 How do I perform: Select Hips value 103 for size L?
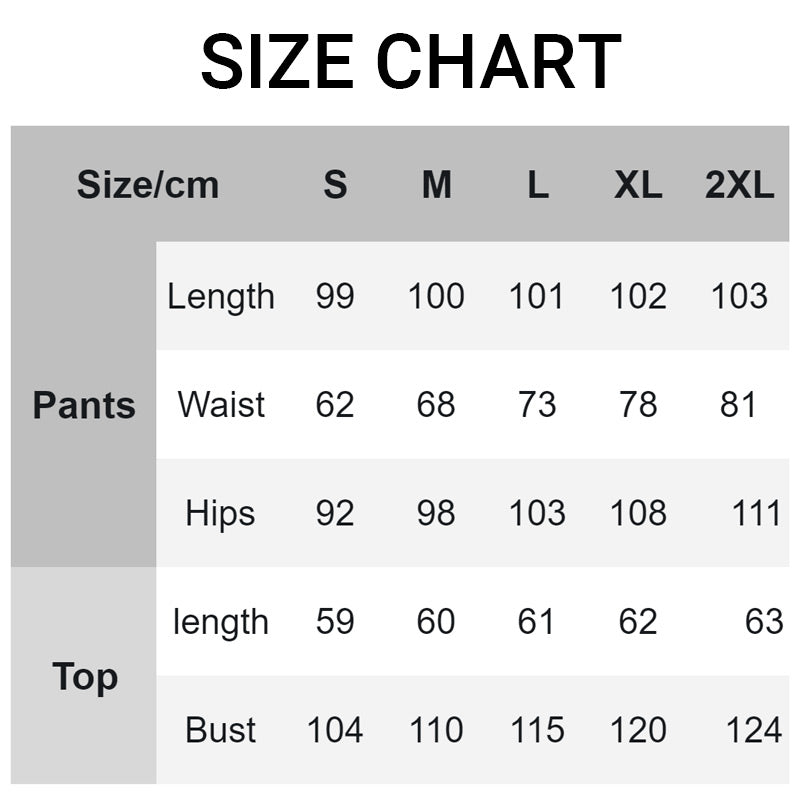(537, 513)
